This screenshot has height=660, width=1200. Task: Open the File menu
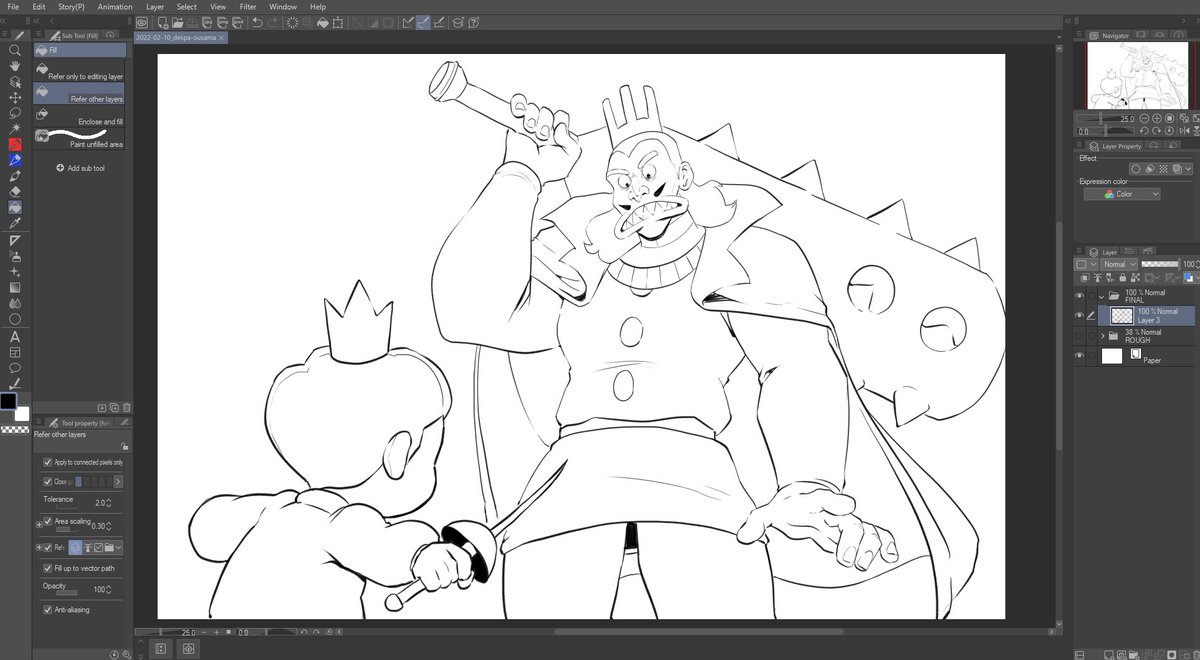13,6
